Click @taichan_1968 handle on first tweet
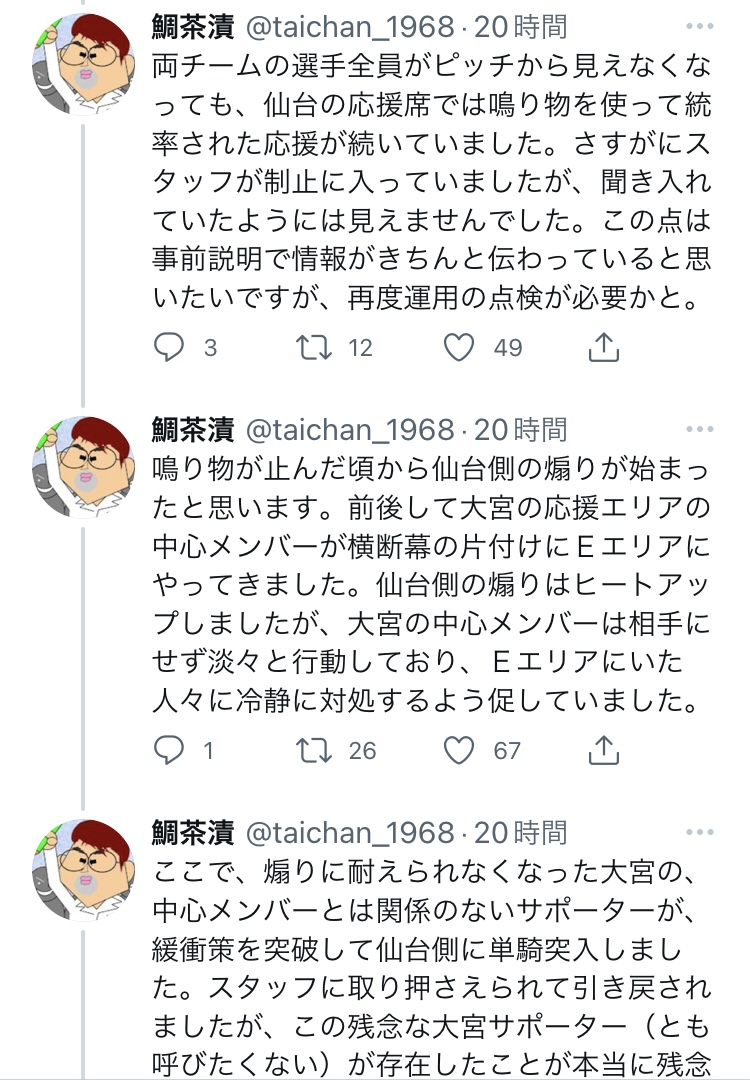 pos(349,27)
